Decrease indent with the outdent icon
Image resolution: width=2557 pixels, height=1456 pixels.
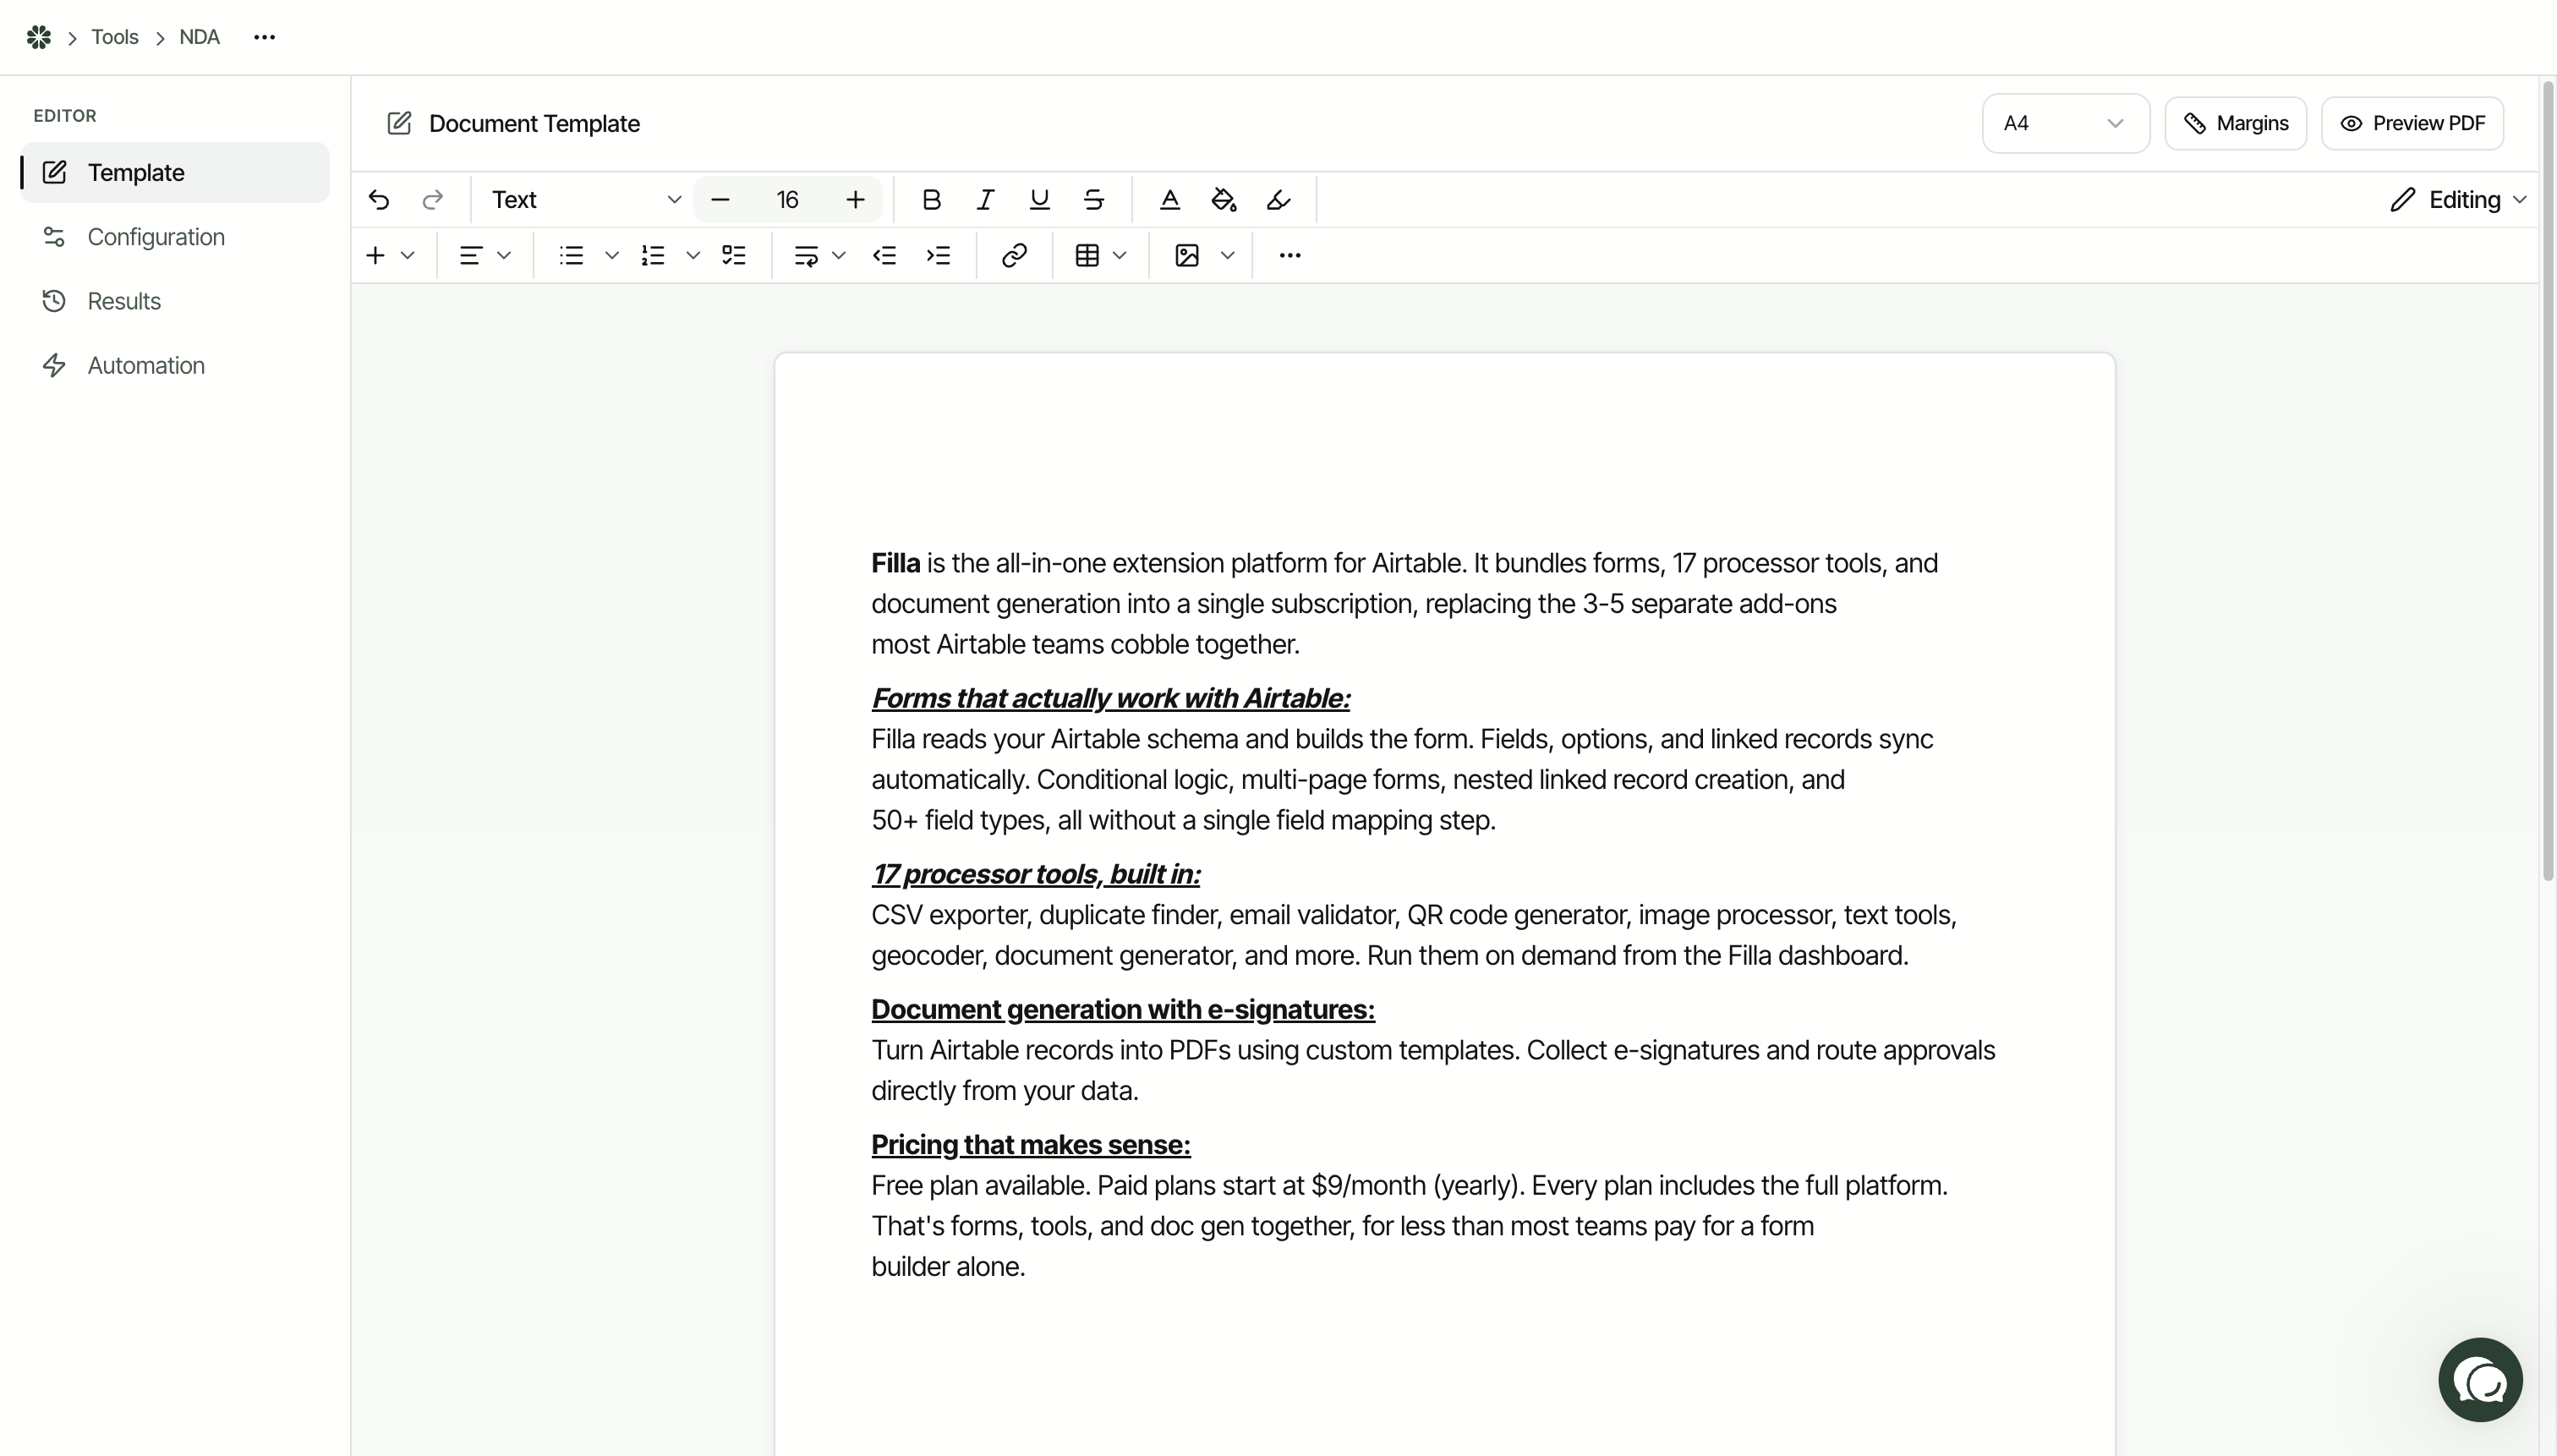(884, 255)
